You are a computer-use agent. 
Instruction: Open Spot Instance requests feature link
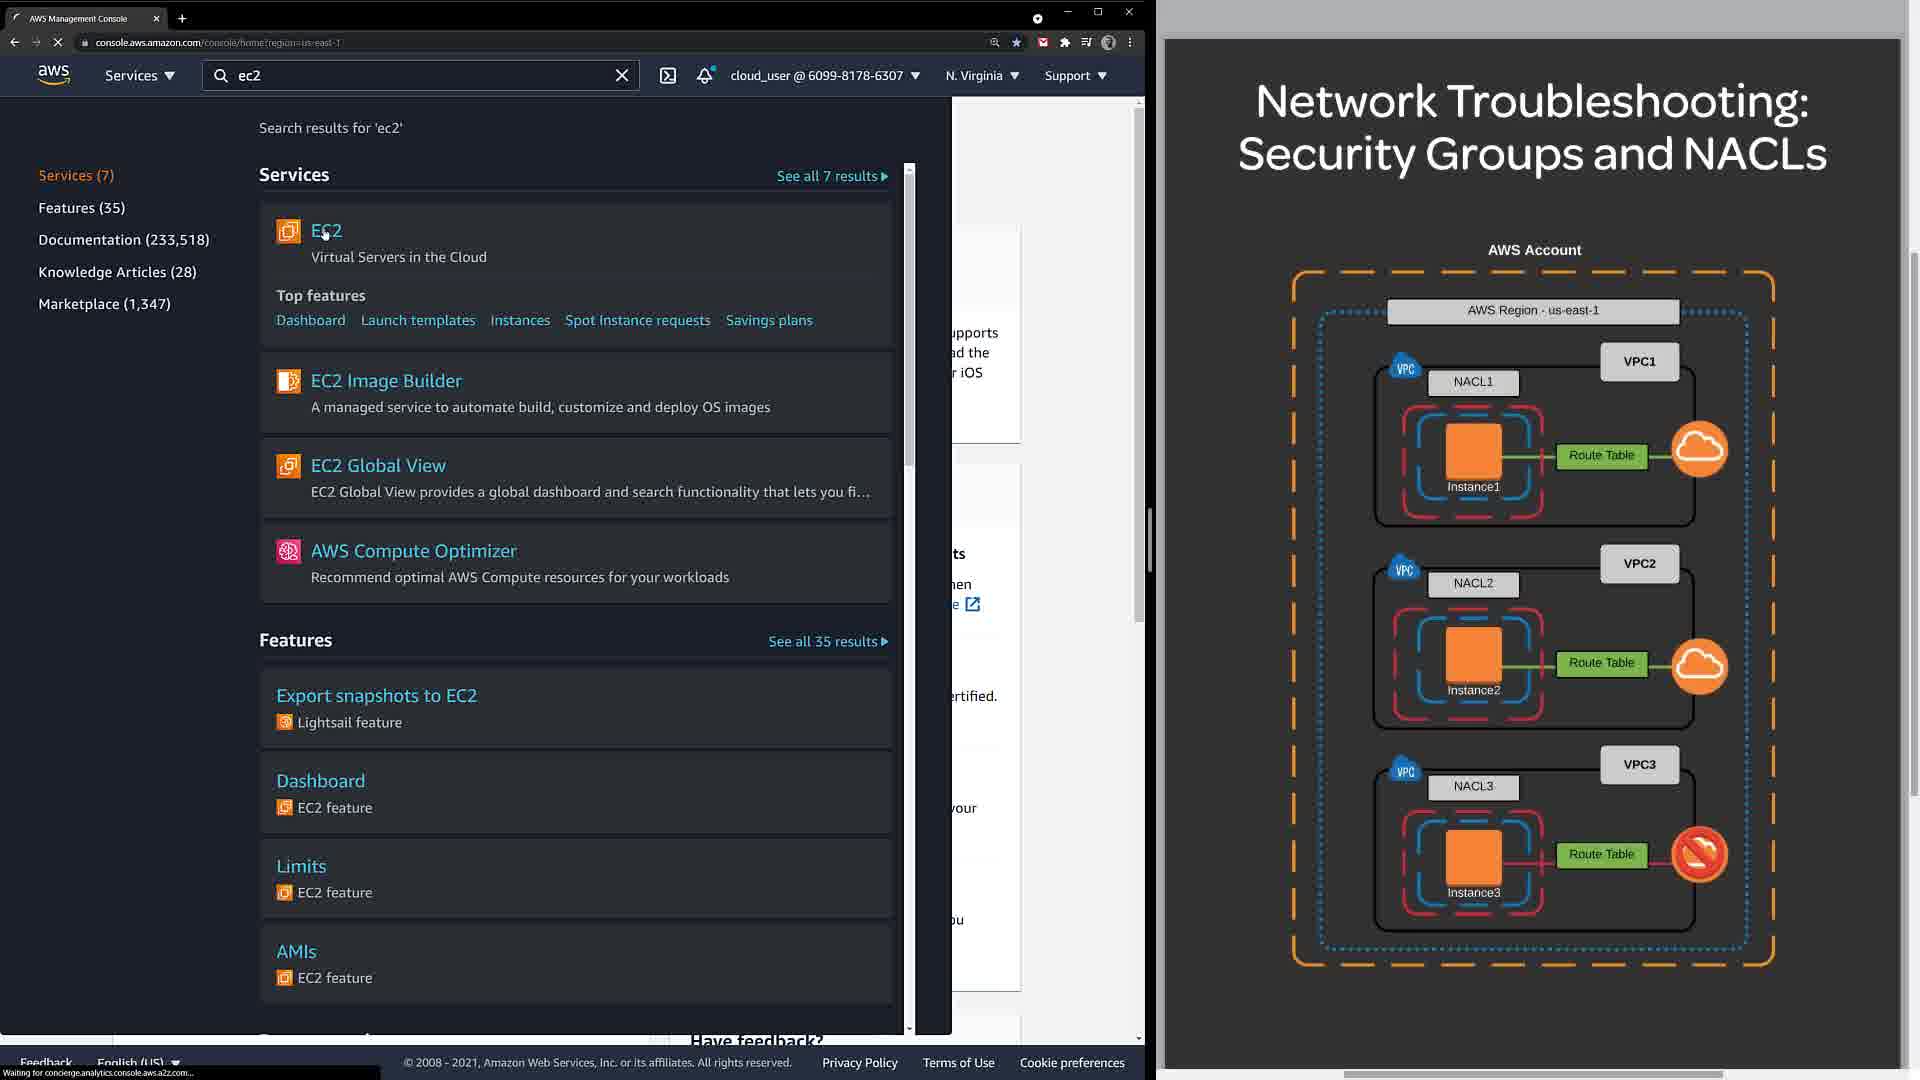[x=637, y=321]
